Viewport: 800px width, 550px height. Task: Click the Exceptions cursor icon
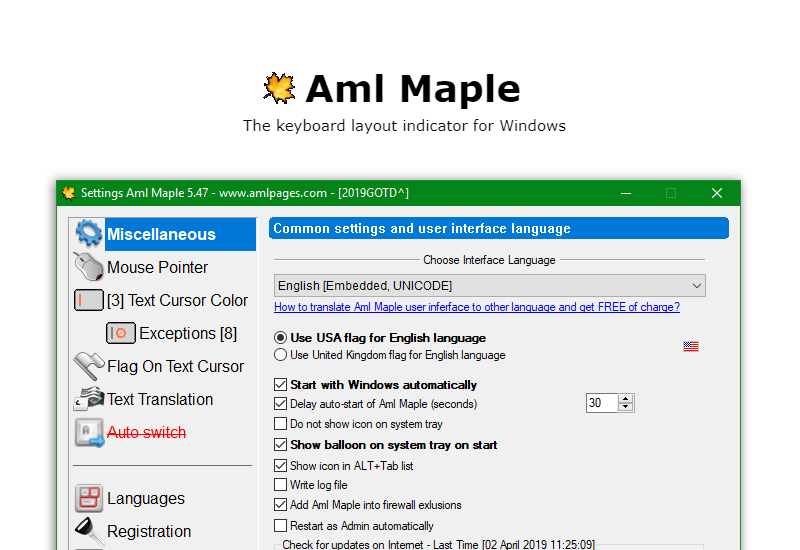[x=120, y=333]
